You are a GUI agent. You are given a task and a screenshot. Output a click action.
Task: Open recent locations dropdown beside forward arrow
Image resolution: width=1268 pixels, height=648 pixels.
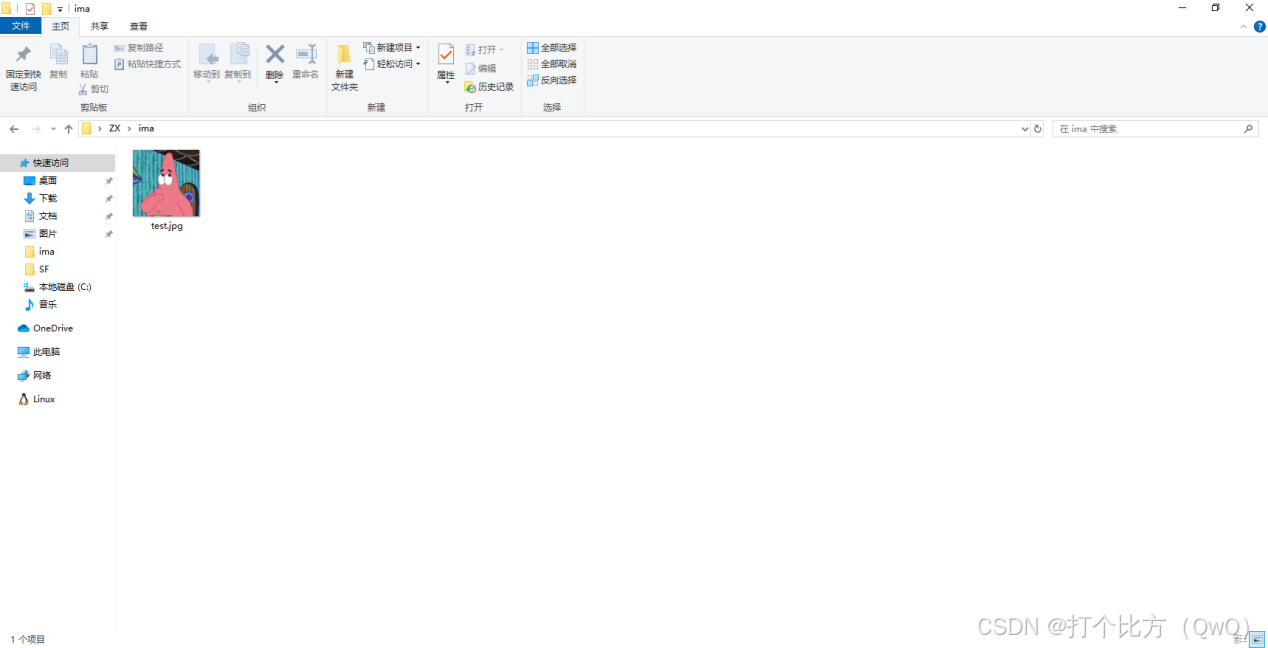53,129
